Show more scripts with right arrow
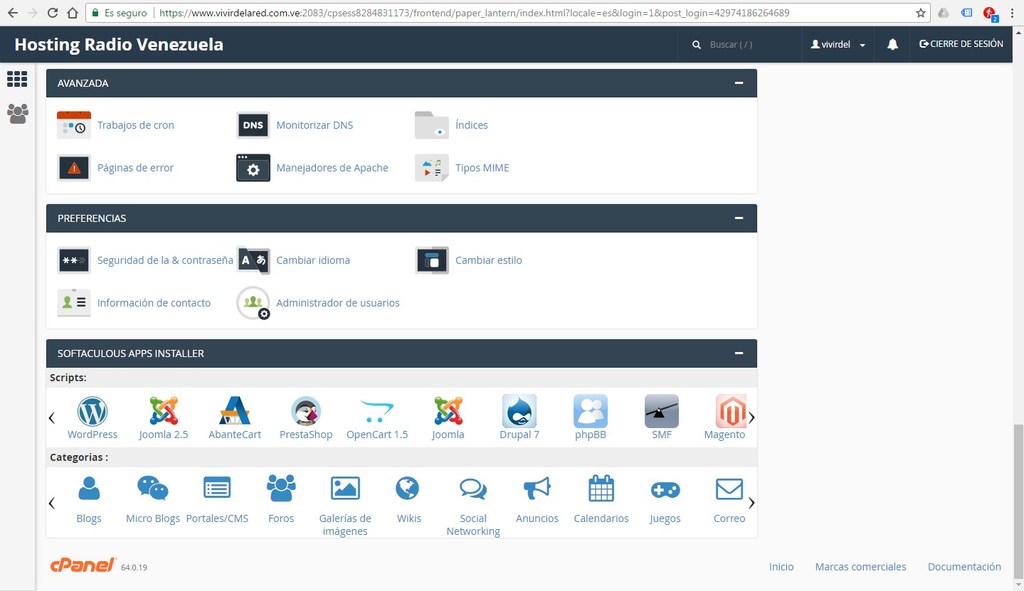Image resolution: width=1024 pixels, height=591 pixels. point(752,417)
